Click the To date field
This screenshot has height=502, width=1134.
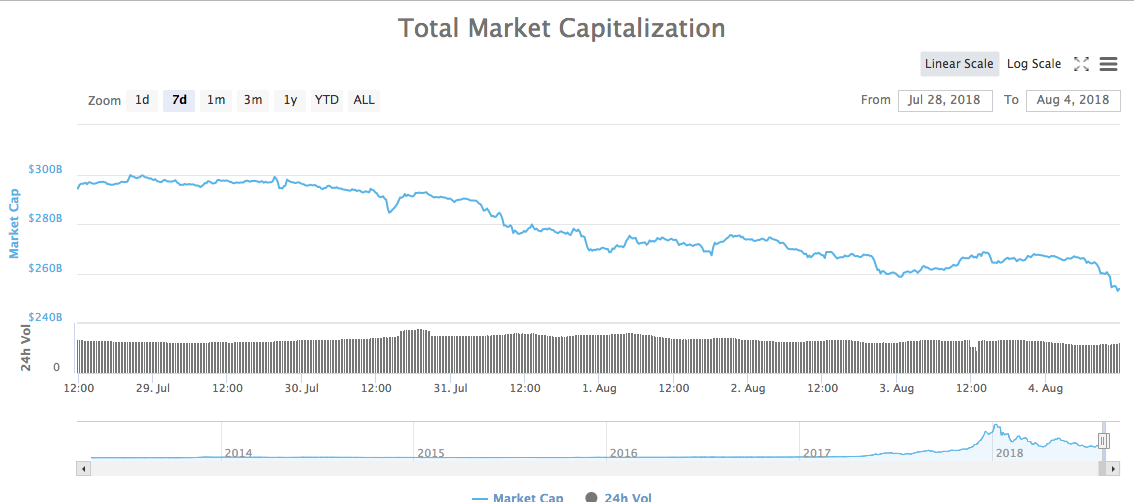point(1073,100)
